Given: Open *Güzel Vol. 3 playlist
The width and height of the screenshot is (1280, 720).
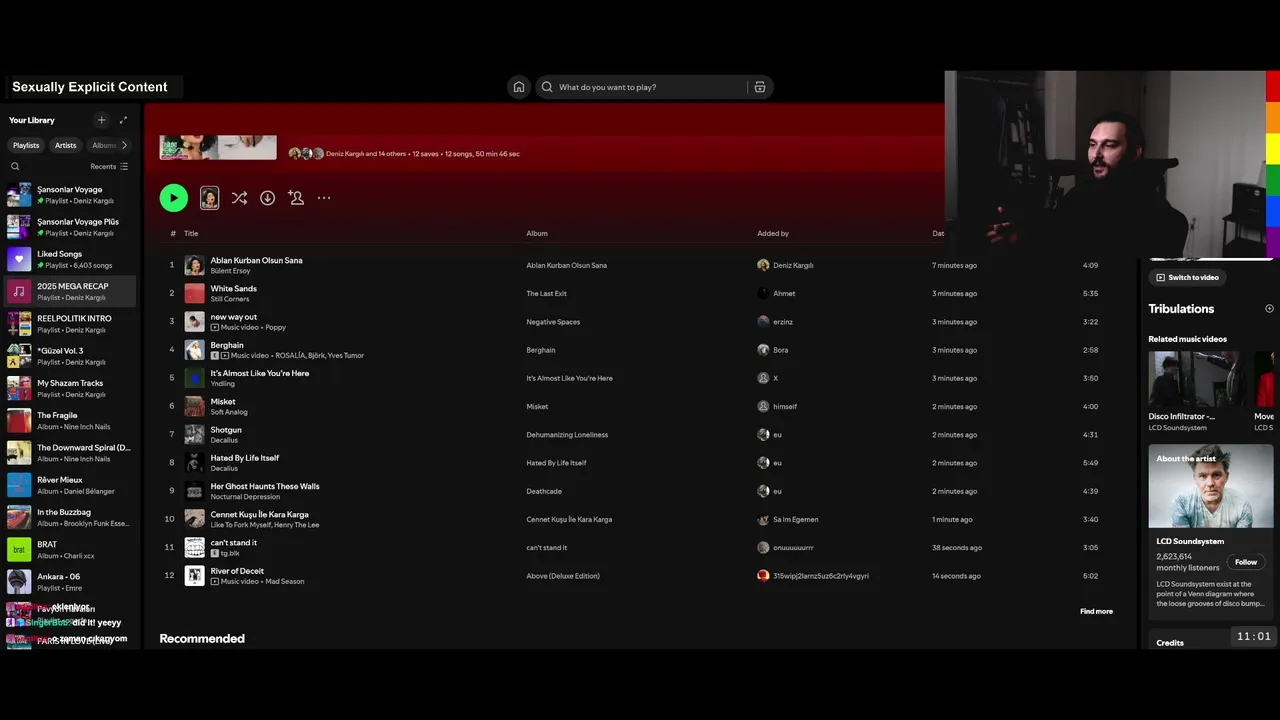Looking at the screenshot, I should pos(68,356).
